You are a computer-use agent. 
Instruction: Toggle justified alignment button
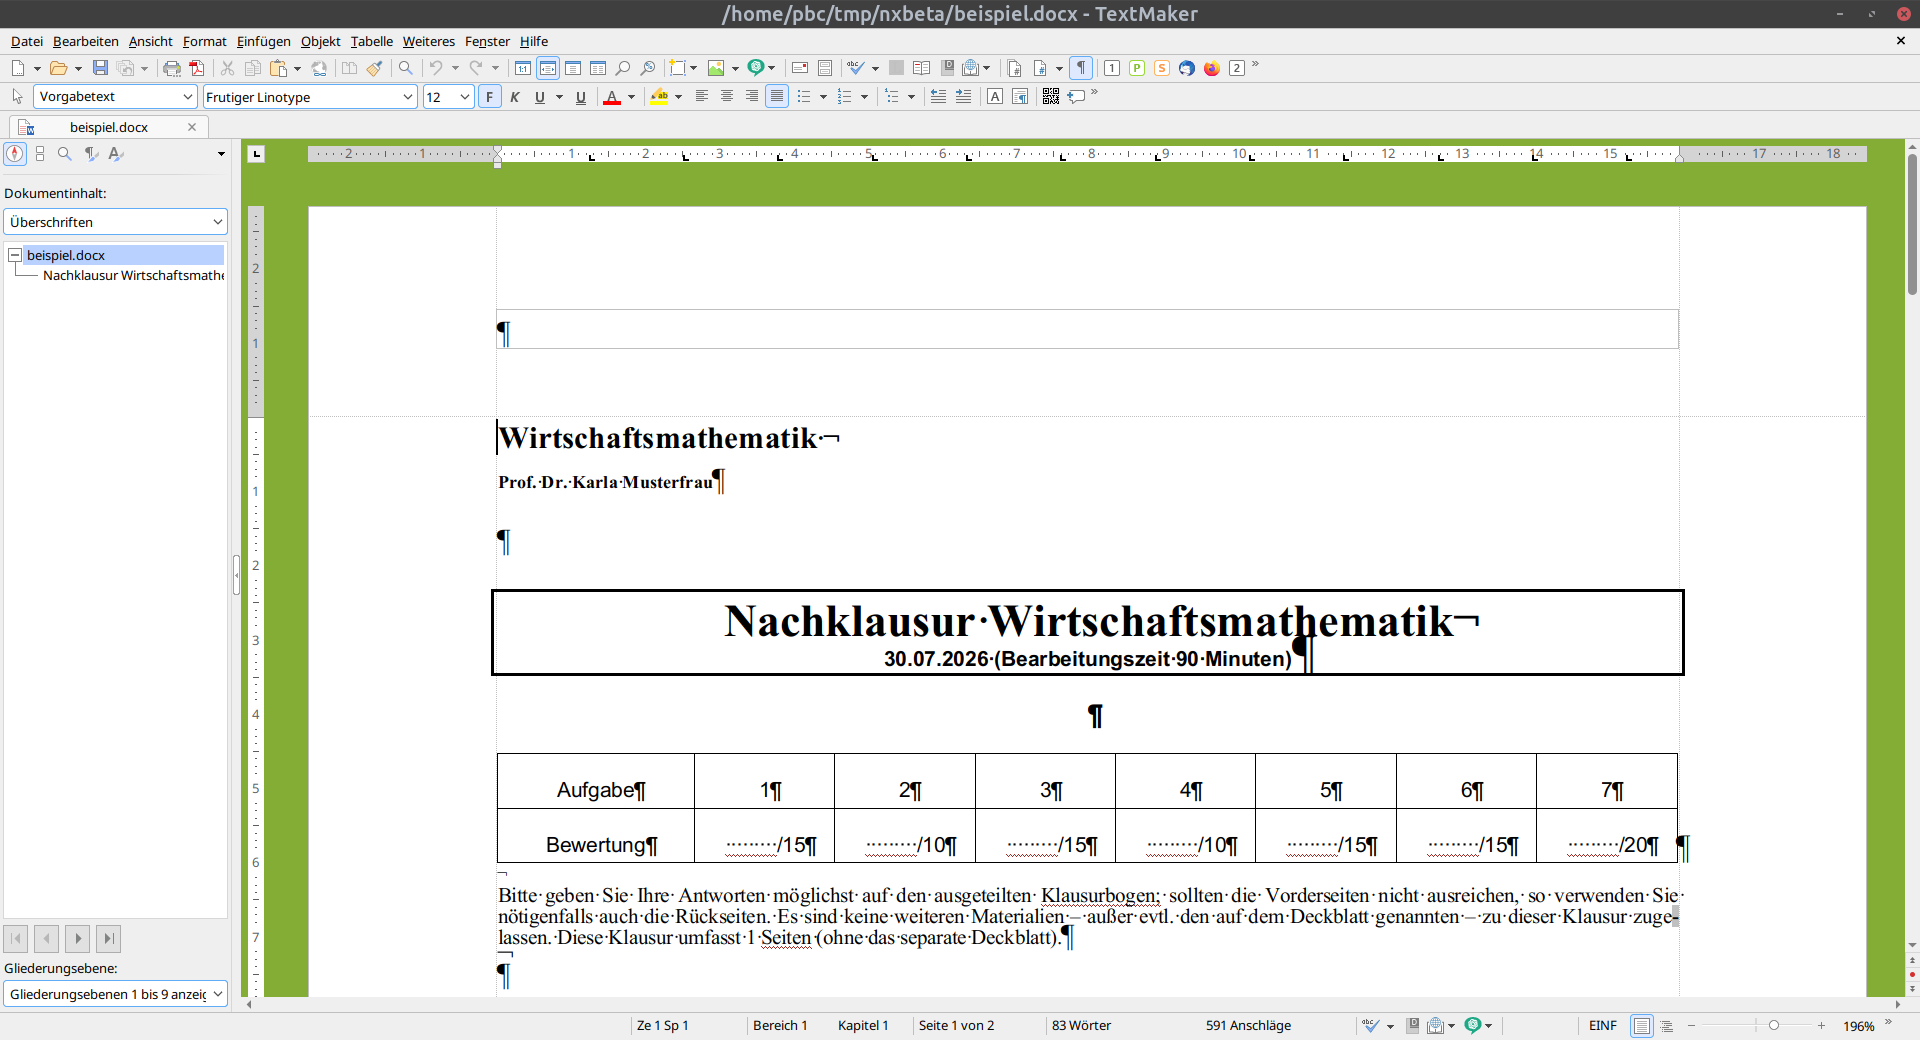pyautogui.click(x=777, y=96)
